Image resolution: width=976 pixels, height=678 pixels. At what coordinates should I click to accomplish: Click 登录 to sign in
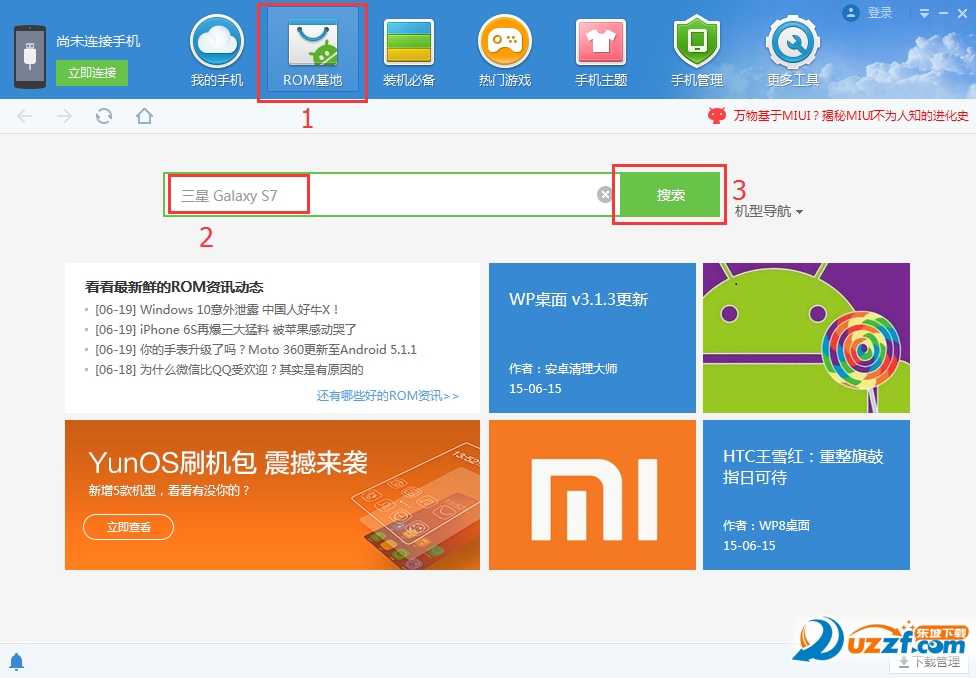(878, 13)
